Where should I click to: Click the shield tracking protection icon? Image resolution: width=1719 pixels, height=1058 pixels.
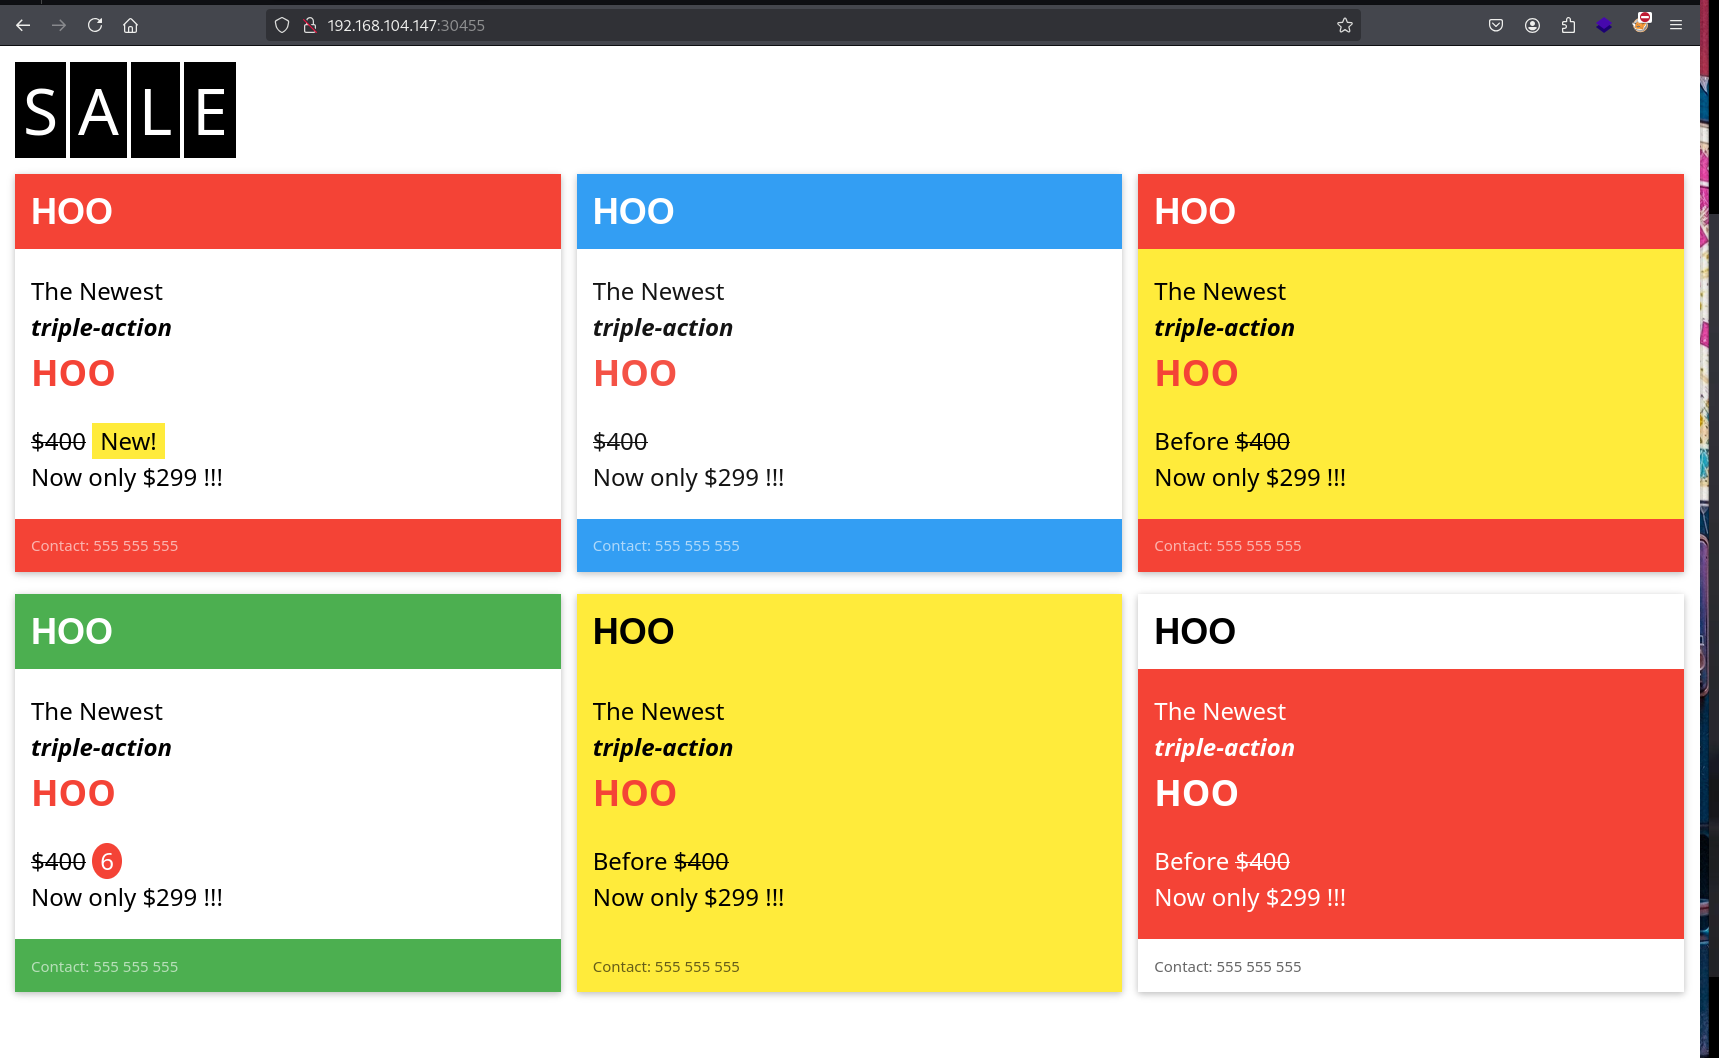pyautogui.click(x=282, y=25)
